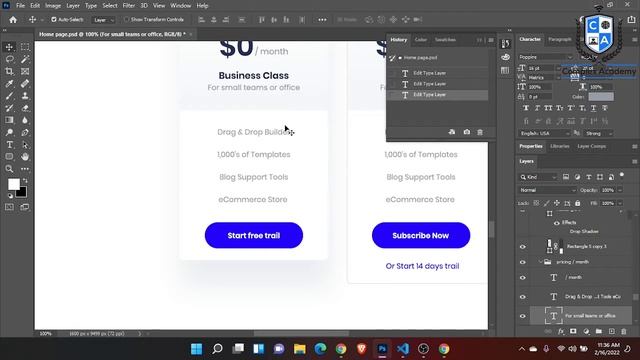Select the Dodge tool
Image resolution: width=640 pixels, height=360 pixels.
click(9, 132)
